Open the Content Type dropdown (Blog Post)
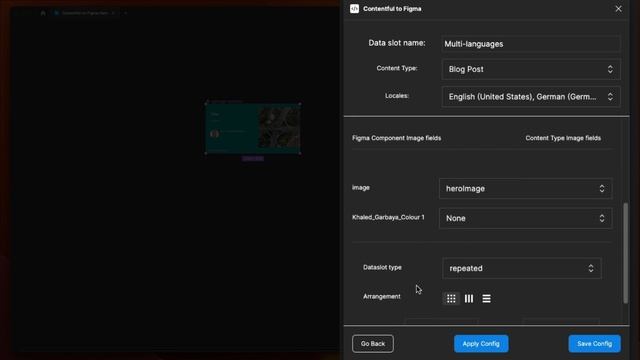 tap(531, 69)
